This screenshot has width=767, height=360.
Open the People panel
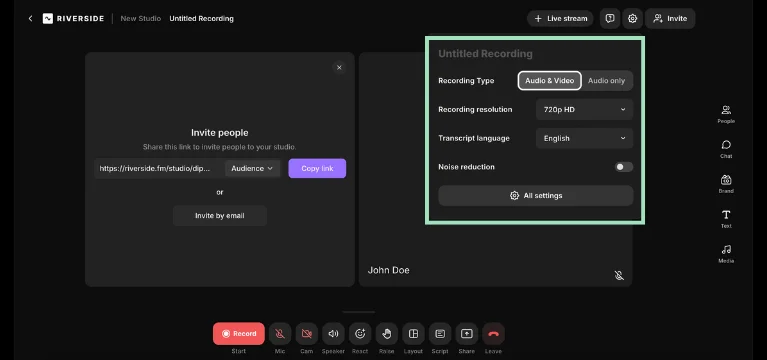point(726,114)
